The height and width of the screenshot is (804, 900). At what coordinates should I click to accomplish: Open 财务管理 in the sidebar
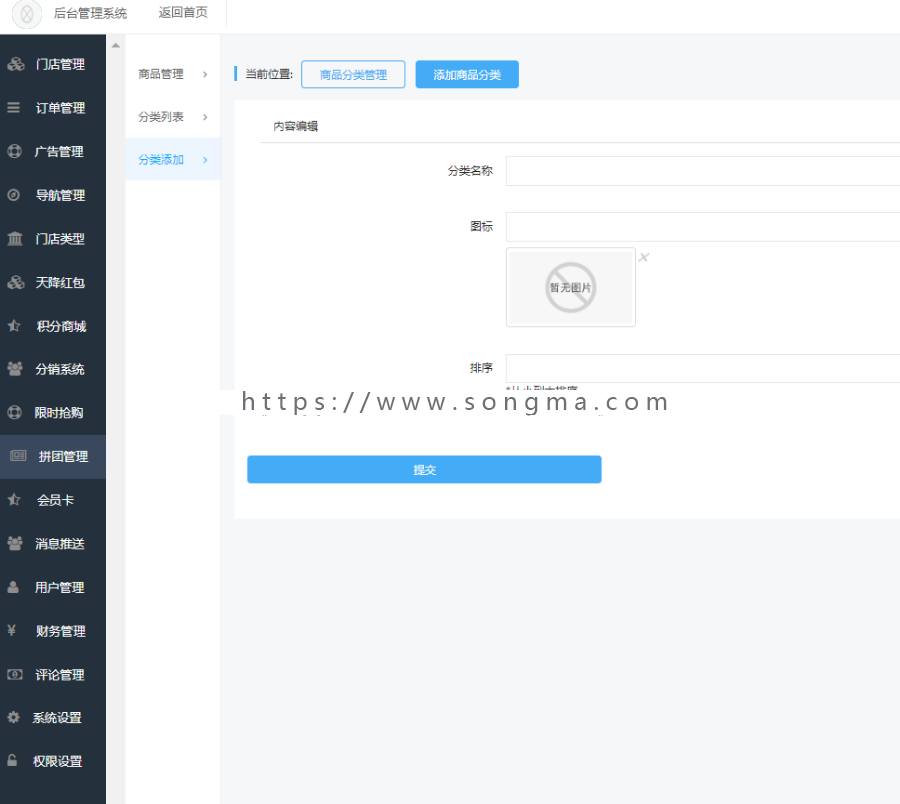pyautogui.click(x=60, y=631)
